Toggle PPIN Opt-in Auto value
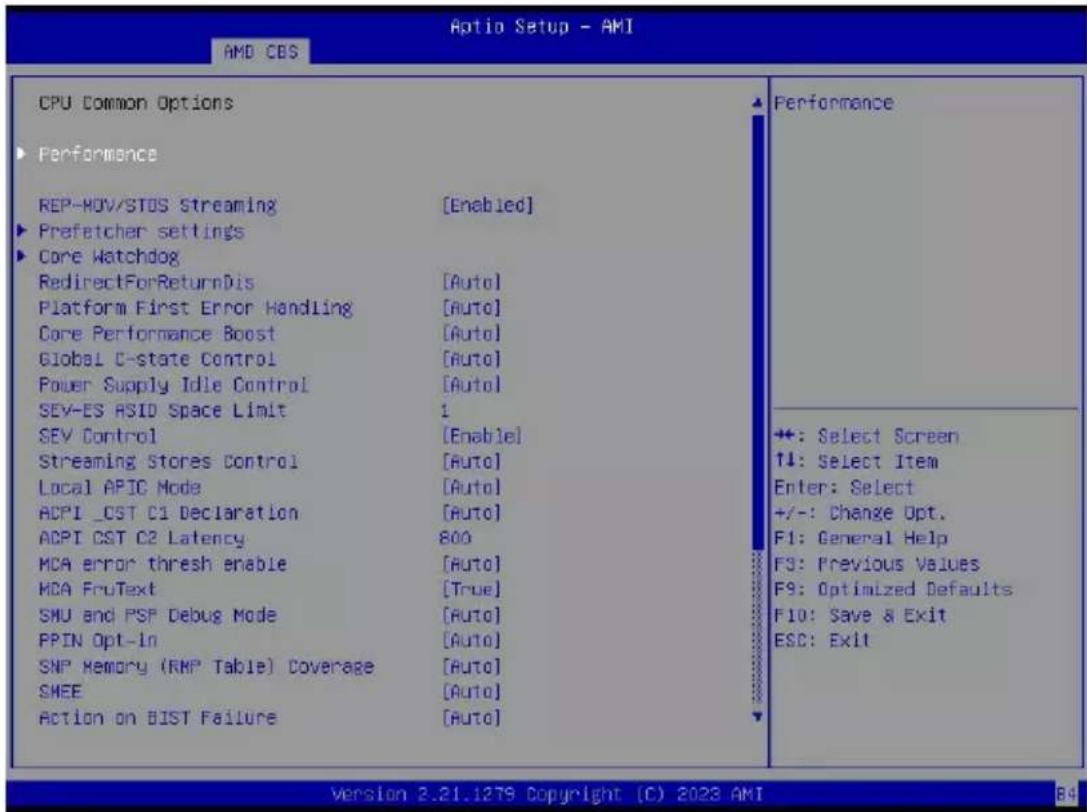Viewport: 1087px width, 812px height. [x=471, y=641]
